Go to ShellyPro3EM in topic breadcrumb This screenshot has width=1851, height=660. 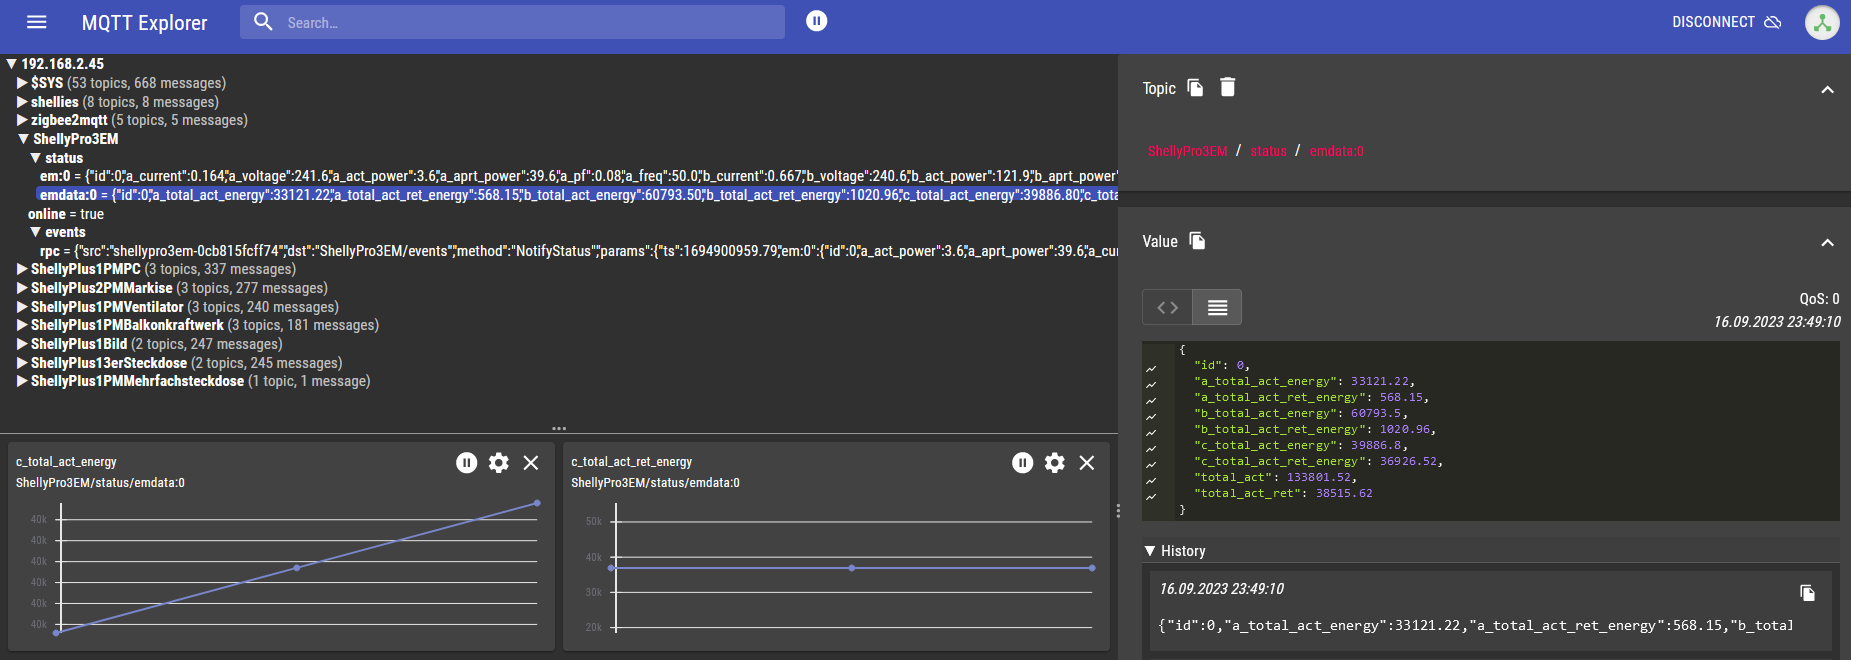point(1187,151)
